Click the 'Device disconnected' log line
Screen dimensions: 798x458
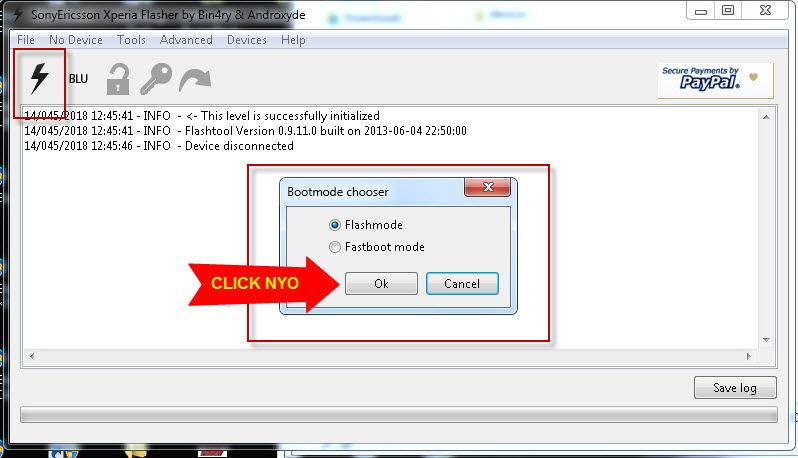click(x=159, y=146)
